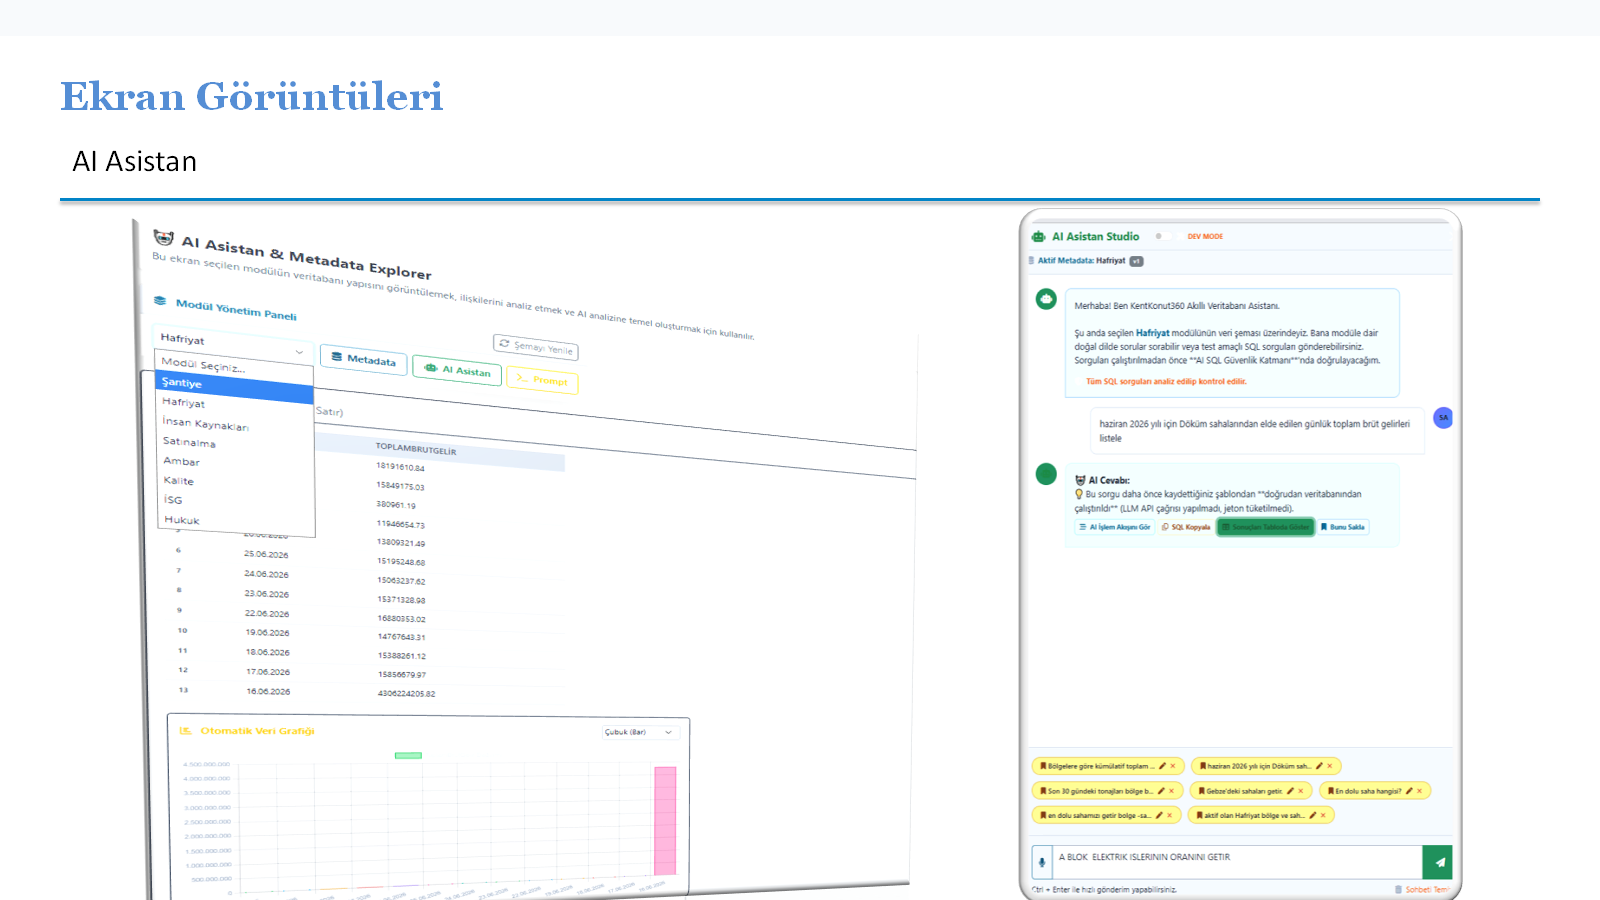Open the AI Asistan button
The width and height of the screenshot is (1600, 900).
tap(457, 370)
